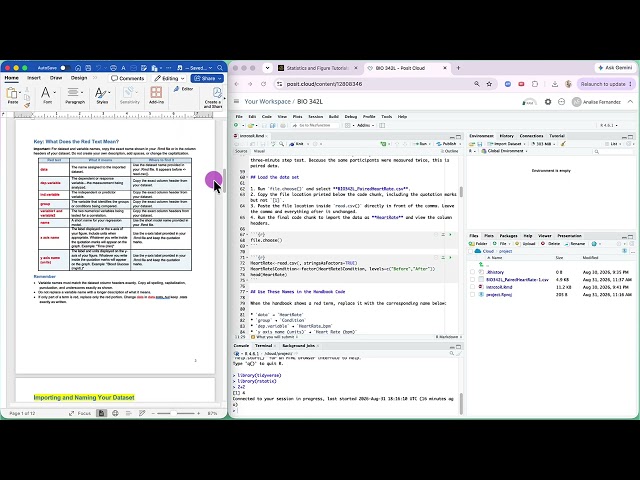Select the Insert tab in Word
The width and height of the screenshot is (640, 480).
tap(34, 78)
